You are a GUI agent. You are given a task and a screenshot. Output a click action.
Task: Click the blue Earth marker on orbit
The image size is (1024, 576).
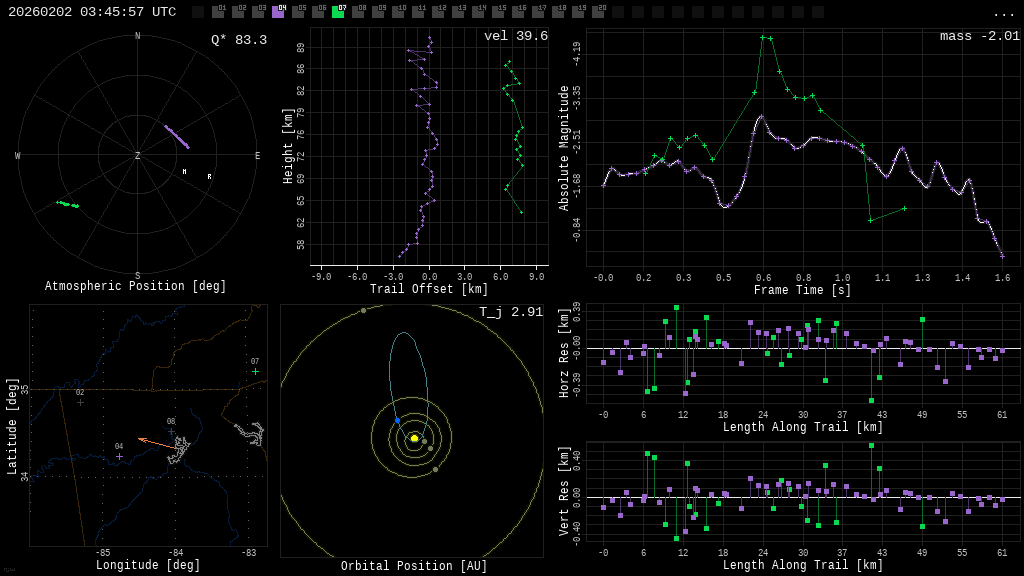coord(397,420)
